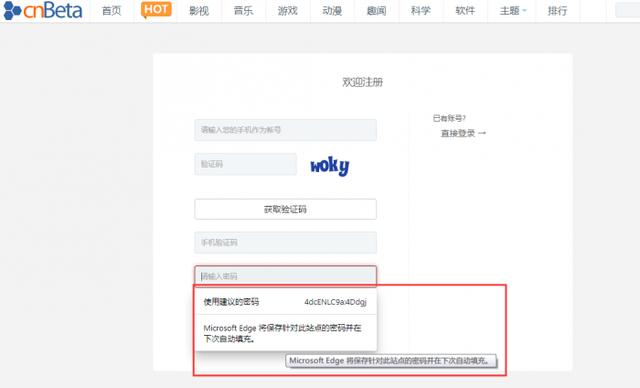Refresh the woky captcha image
Image resolution: width=640 pixels, height=388 pixels.
point(329,166)
